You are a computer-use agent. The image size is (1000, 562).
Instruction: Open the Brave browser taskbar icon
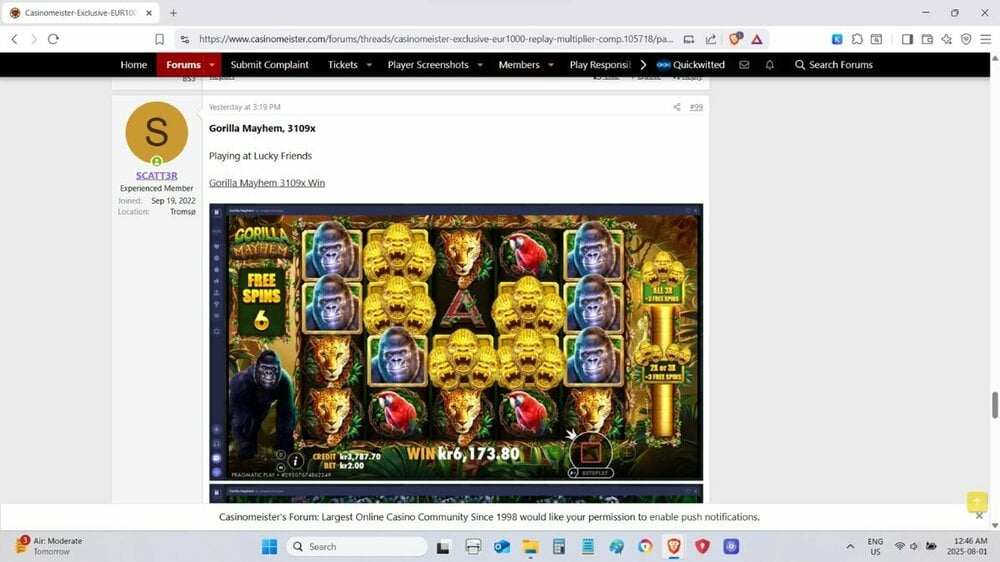674,547
